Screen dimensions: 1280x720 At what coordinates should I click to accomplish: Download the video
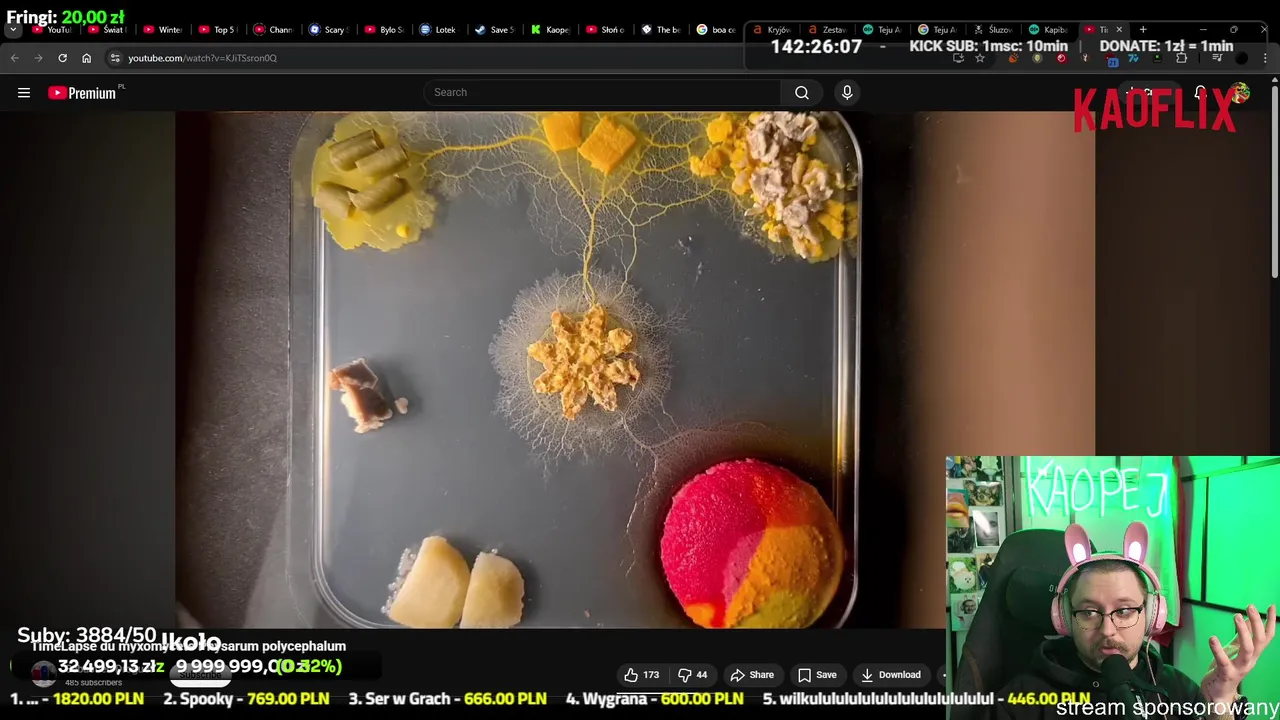(x=890, y=675)
